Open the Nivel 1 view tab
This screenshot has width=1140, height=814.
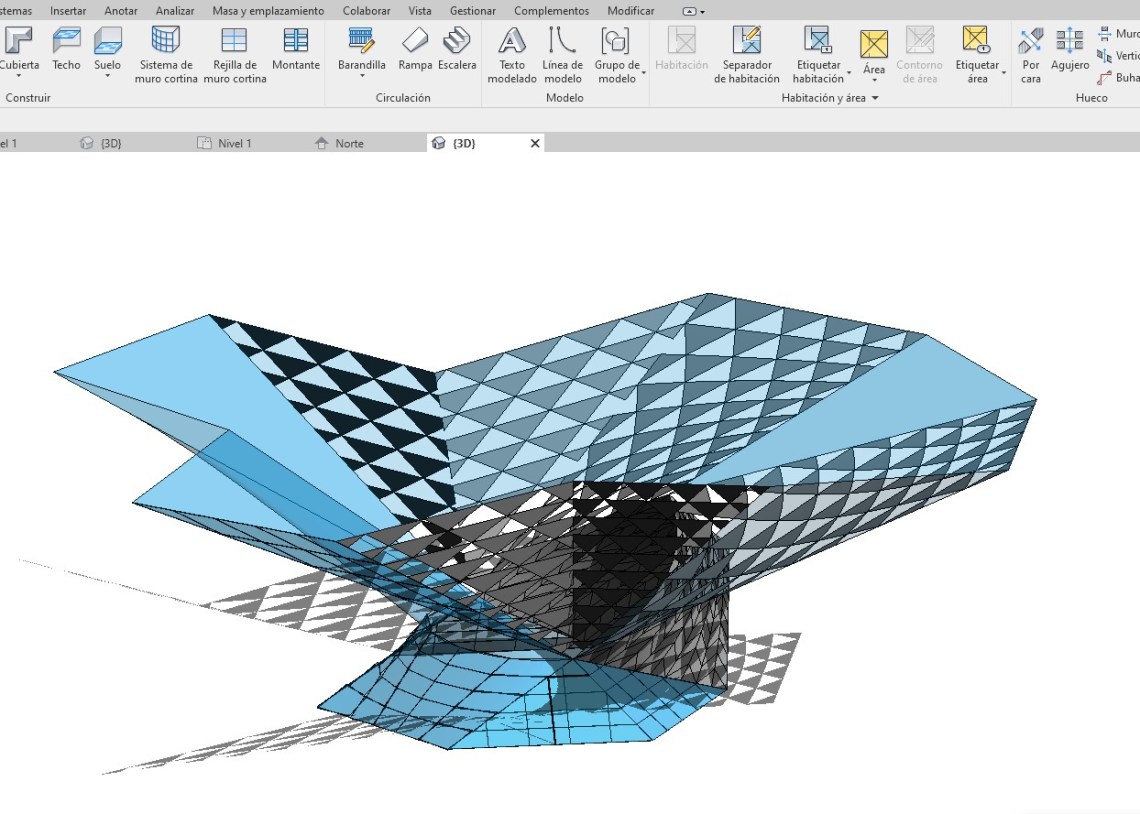[x=234, y=143]
